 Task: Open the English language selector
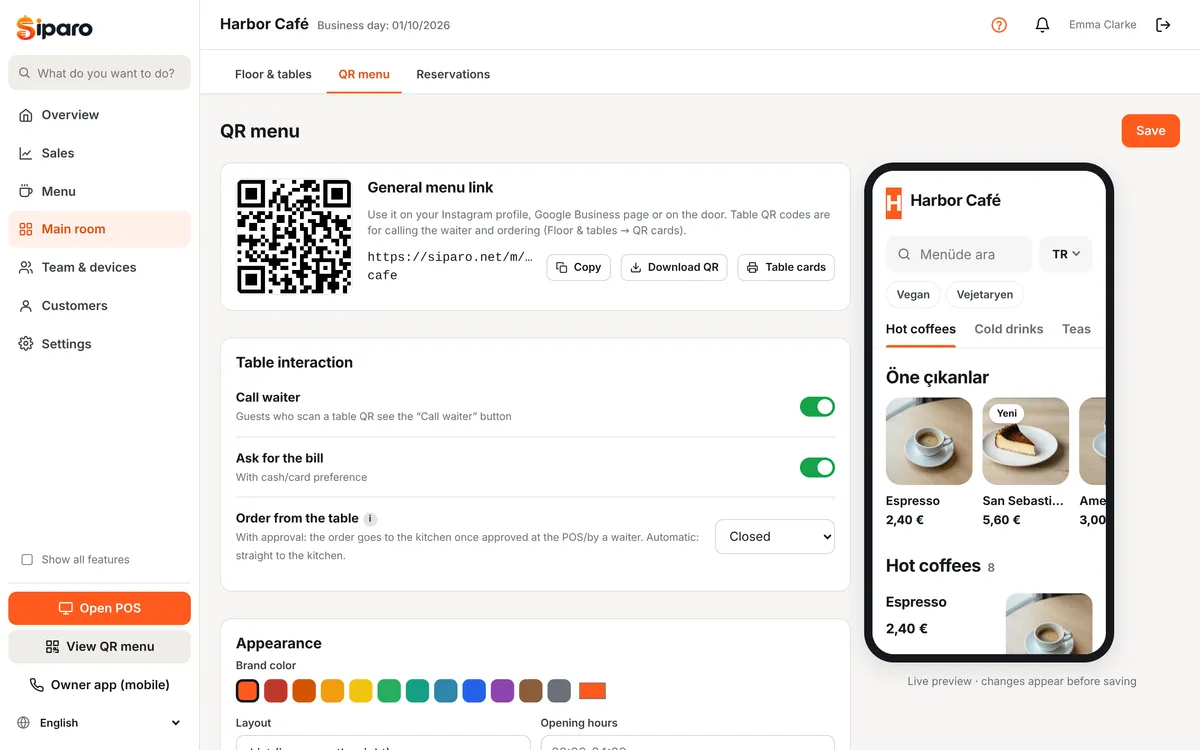coord(99,723)
